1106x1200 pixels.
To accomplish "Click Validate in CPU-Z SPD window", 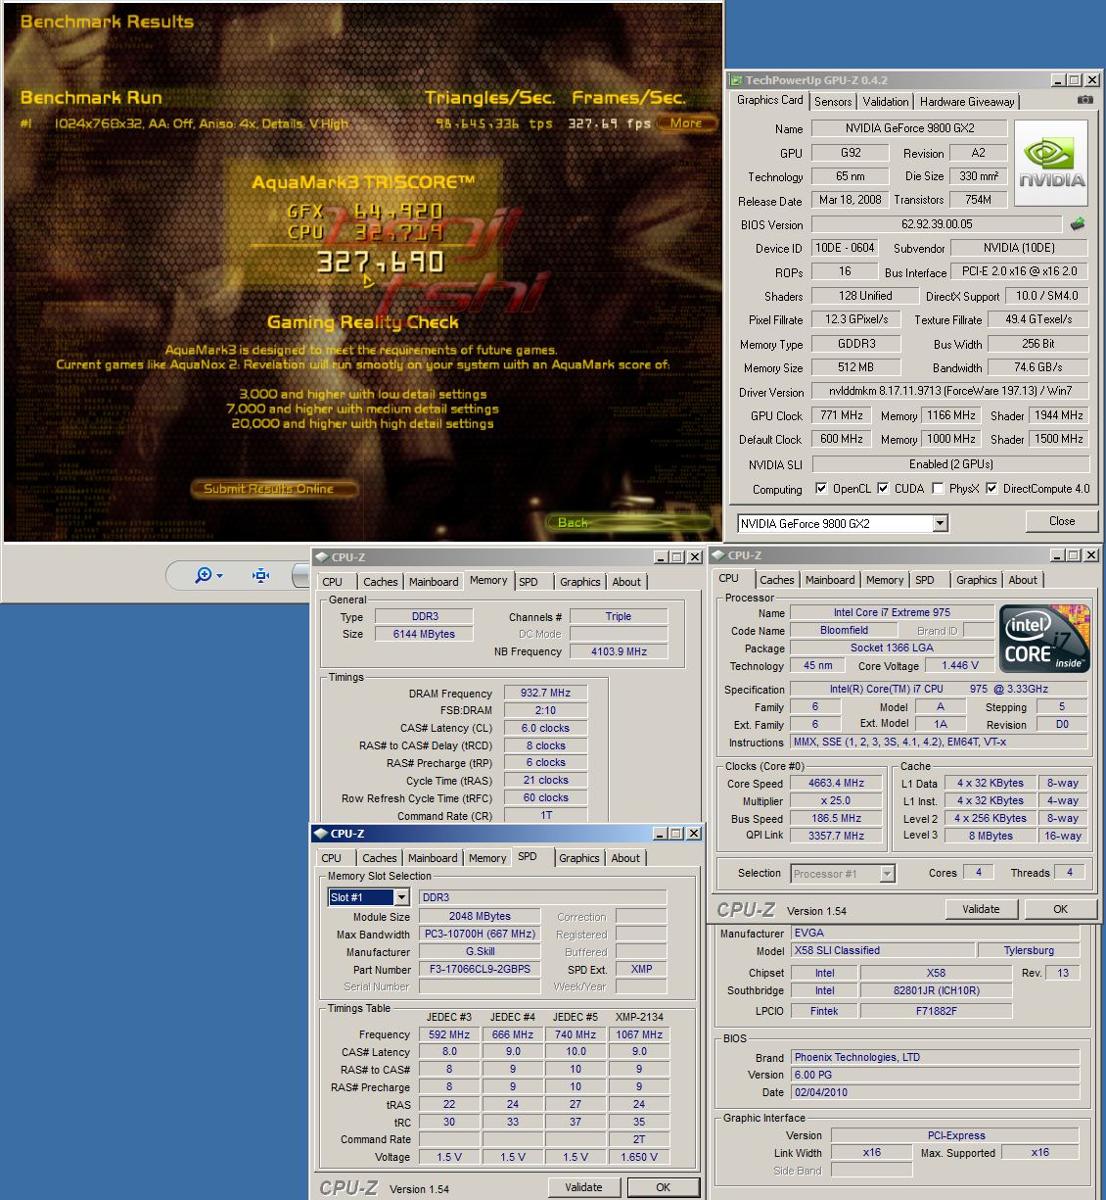I will (584, 1187).
